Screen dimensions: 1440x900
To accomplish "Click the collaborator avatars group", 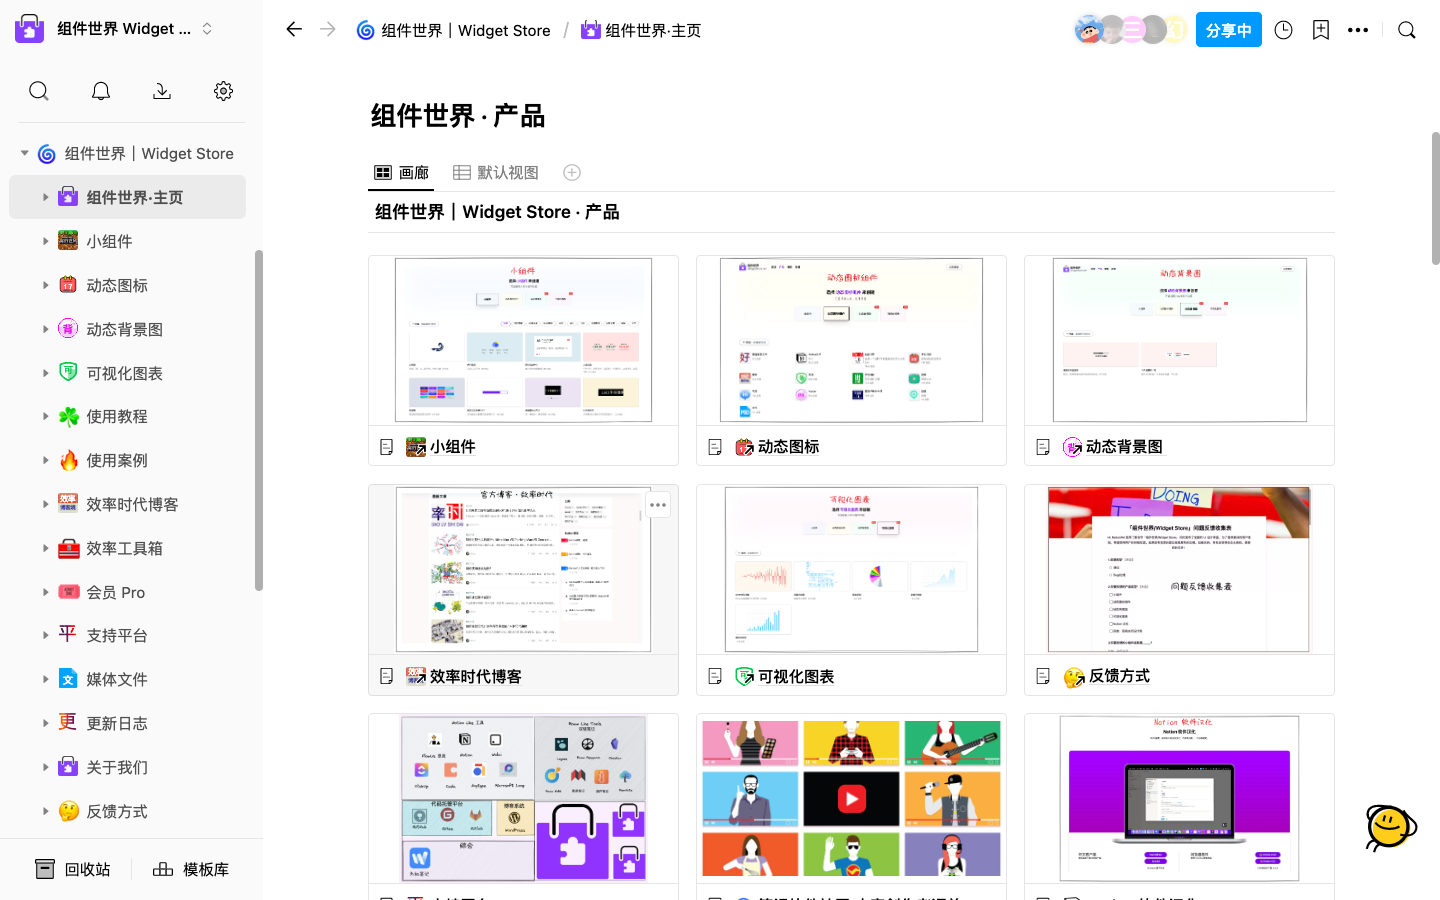I will pos(1131,30).
